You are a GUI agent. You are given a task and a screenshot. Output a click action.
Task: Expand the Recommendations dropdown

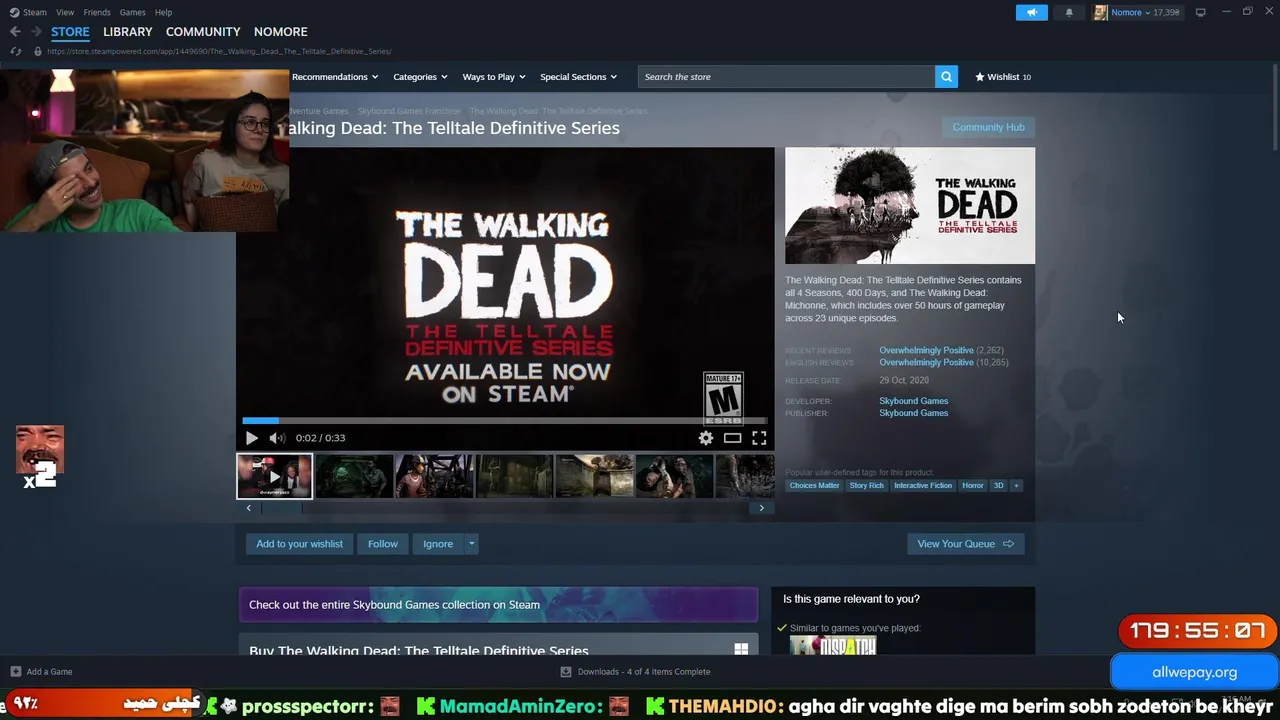click(x=334, y=77)
